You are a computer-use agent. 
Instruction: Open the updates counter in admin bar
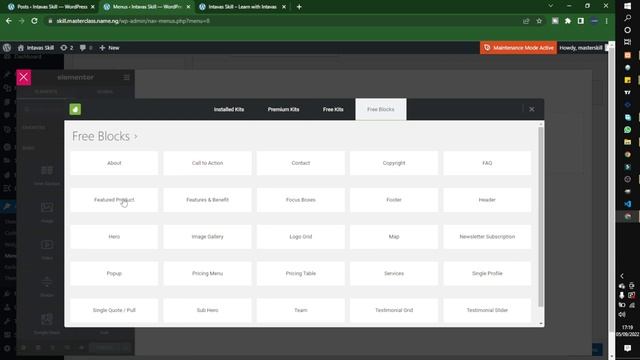pos(67,48)
